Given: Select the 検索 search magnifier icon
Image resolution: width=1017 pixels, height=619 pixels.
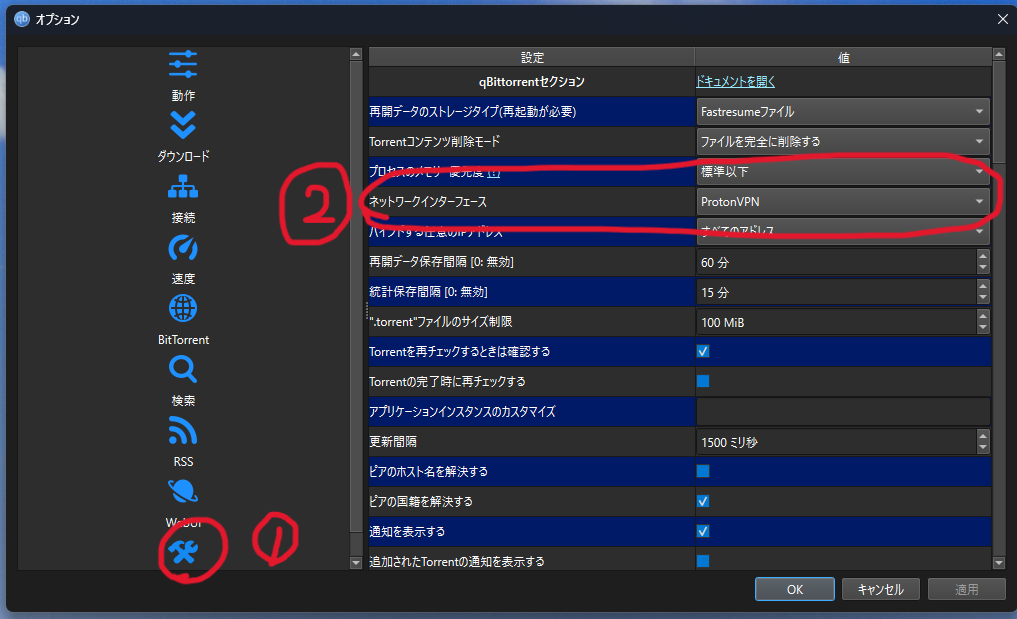Looking at the screenshot, I should coord(183,370).
